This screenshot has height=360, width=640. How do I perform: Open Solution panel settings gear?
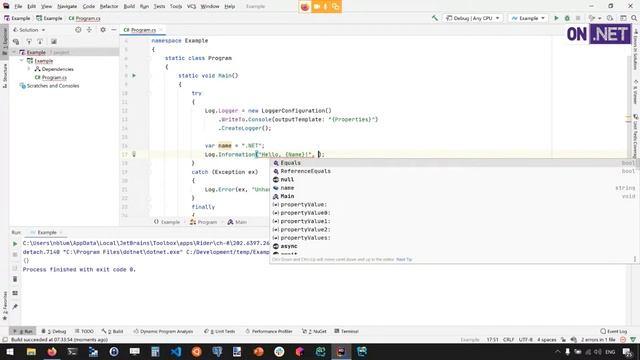[x=103, y=30]
